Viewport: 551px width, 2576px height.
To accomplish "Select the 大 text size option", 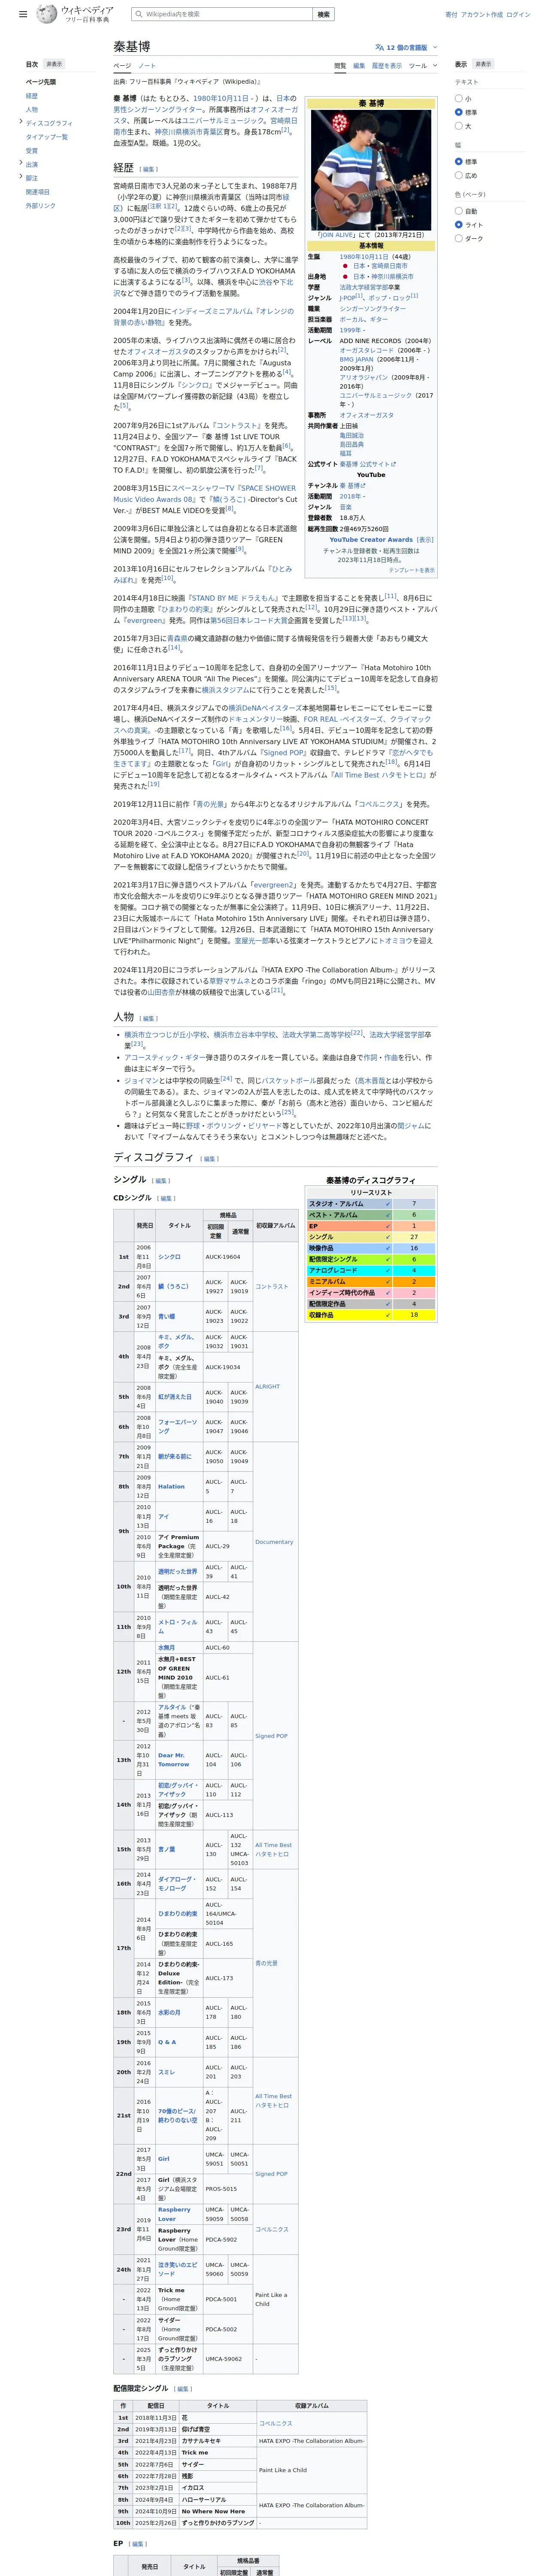I will click(459, 126).
